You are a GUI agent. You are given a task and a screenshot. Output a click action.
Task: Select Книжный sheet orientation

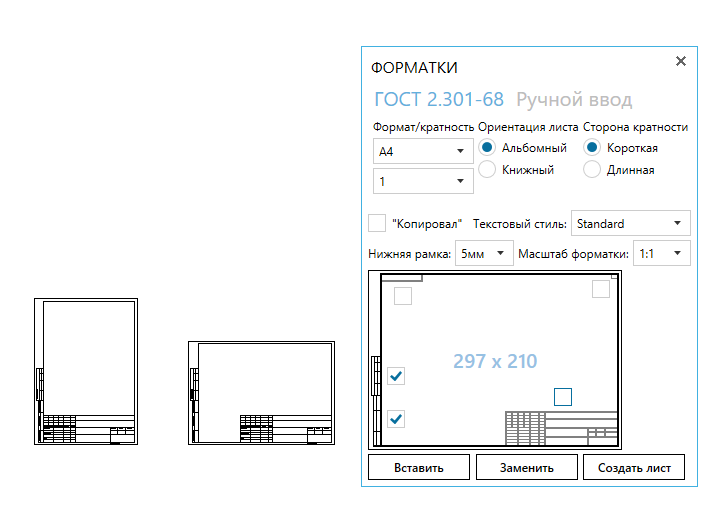tap(487, 170)
